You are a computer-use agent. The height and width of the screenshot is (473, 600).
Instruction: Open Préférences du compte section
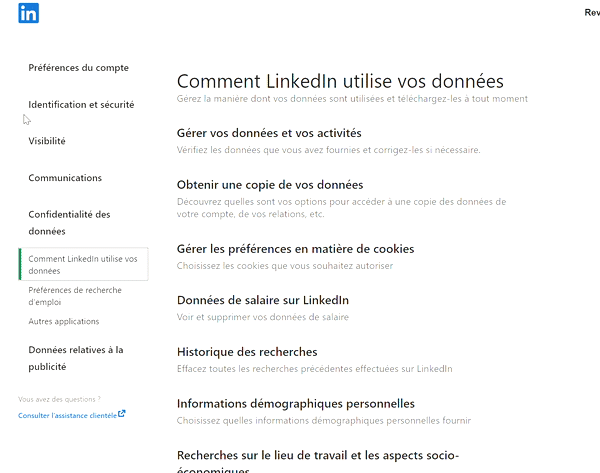pos(78,68)
